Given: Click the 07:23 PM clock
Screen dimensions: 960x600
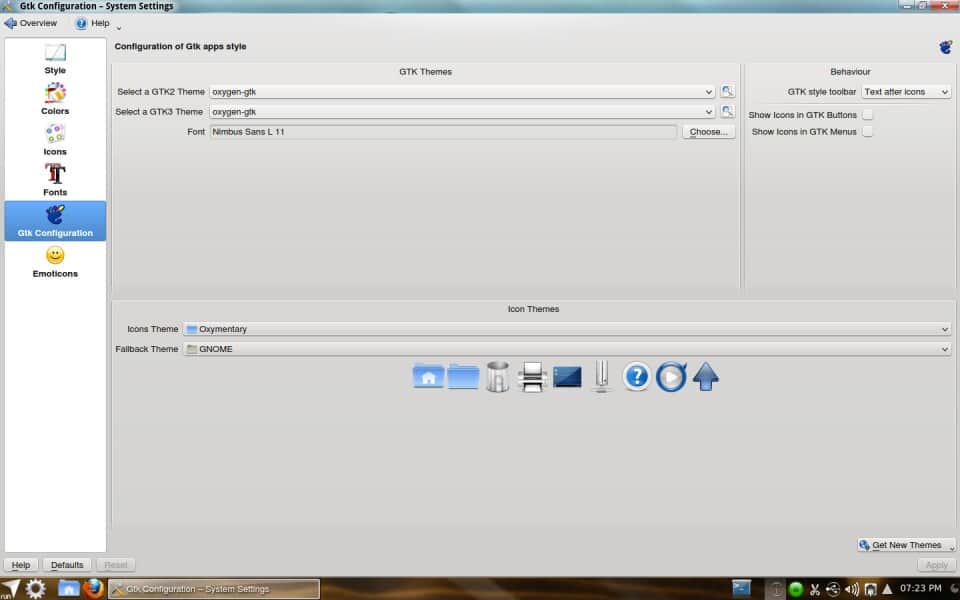Looking at the screenshot, I should tap(920, 588).
